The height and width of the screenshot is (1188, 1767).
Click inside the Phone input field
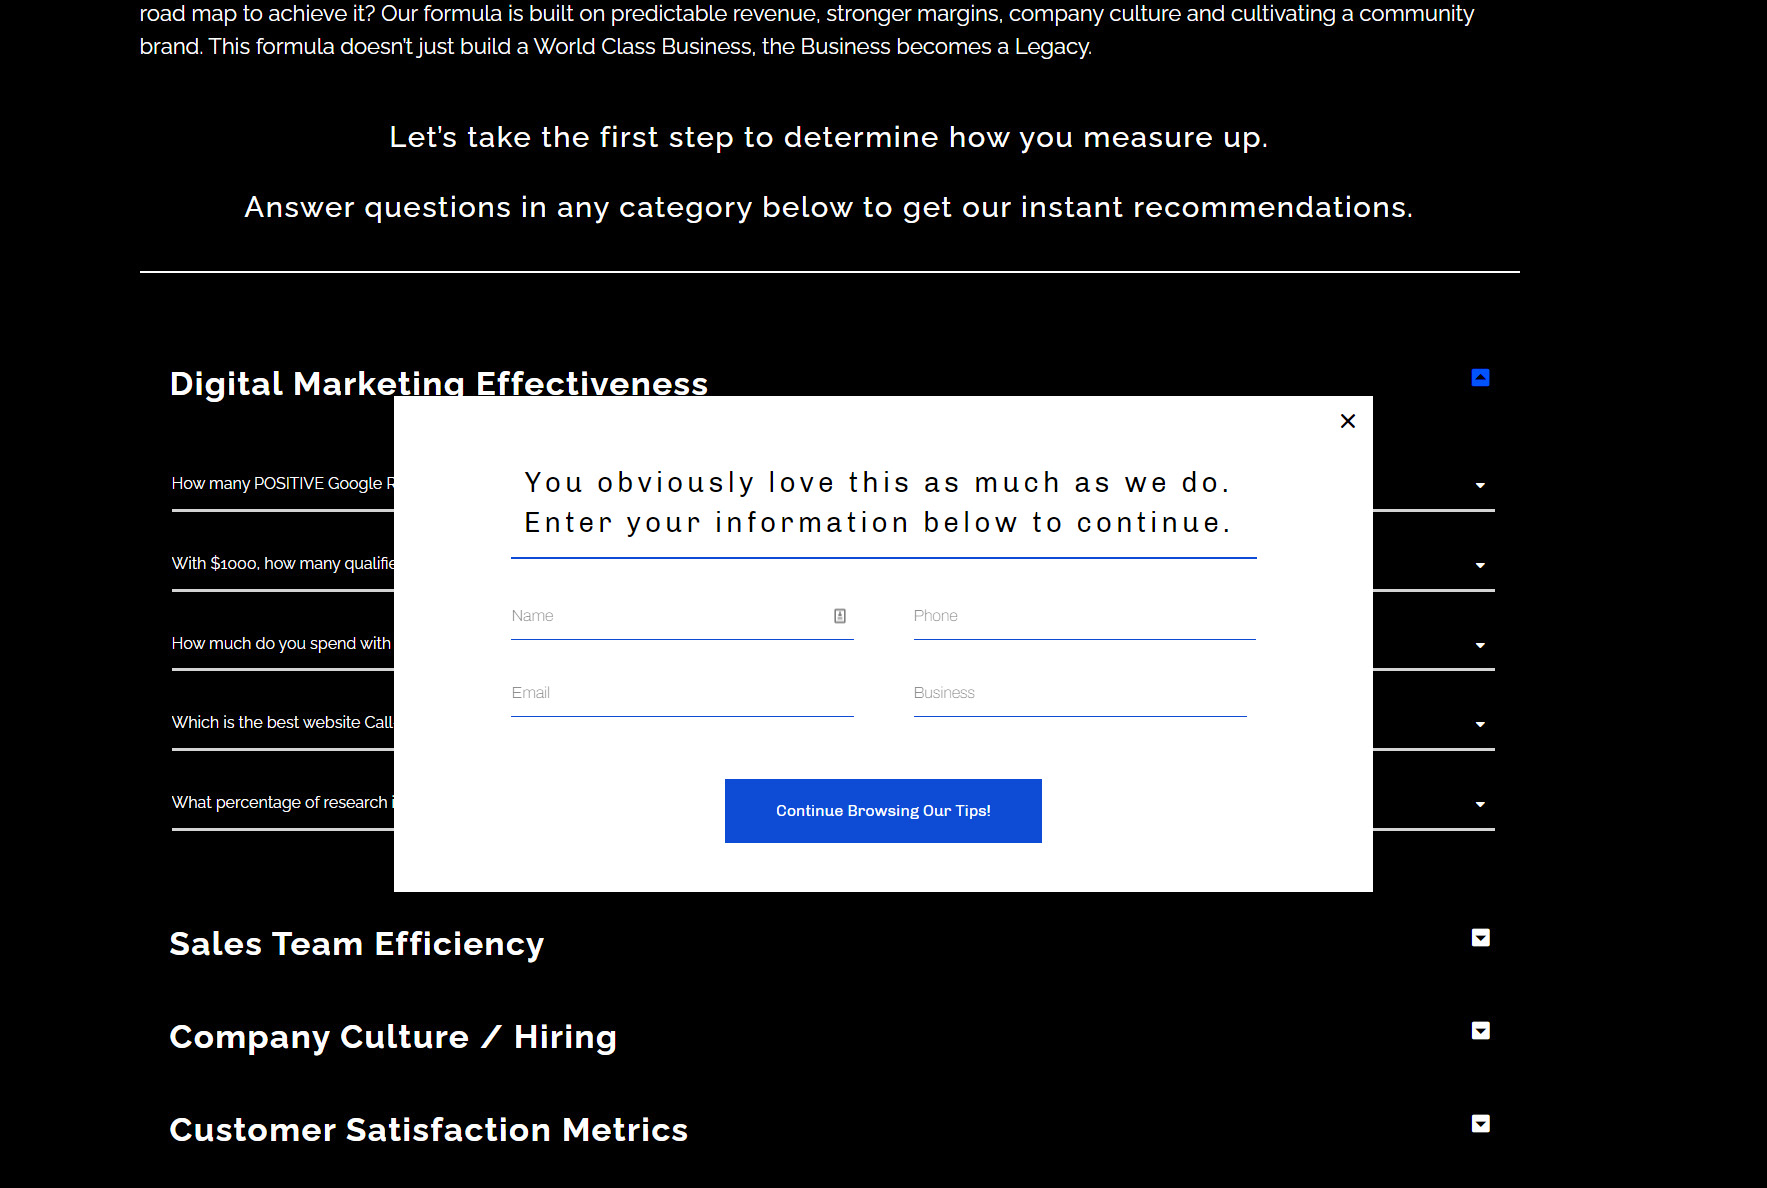pos(1083,616)
